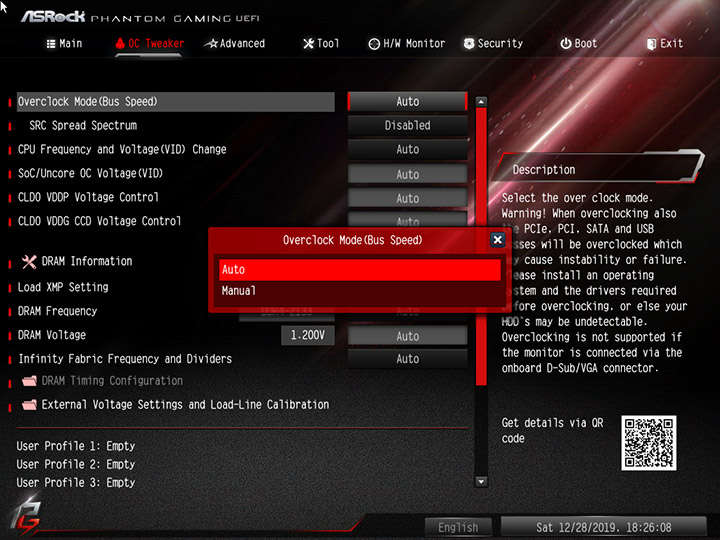Select DRAM Frequency row
The height and width of the screenshot is (540, 720).
tap(57, 311)
